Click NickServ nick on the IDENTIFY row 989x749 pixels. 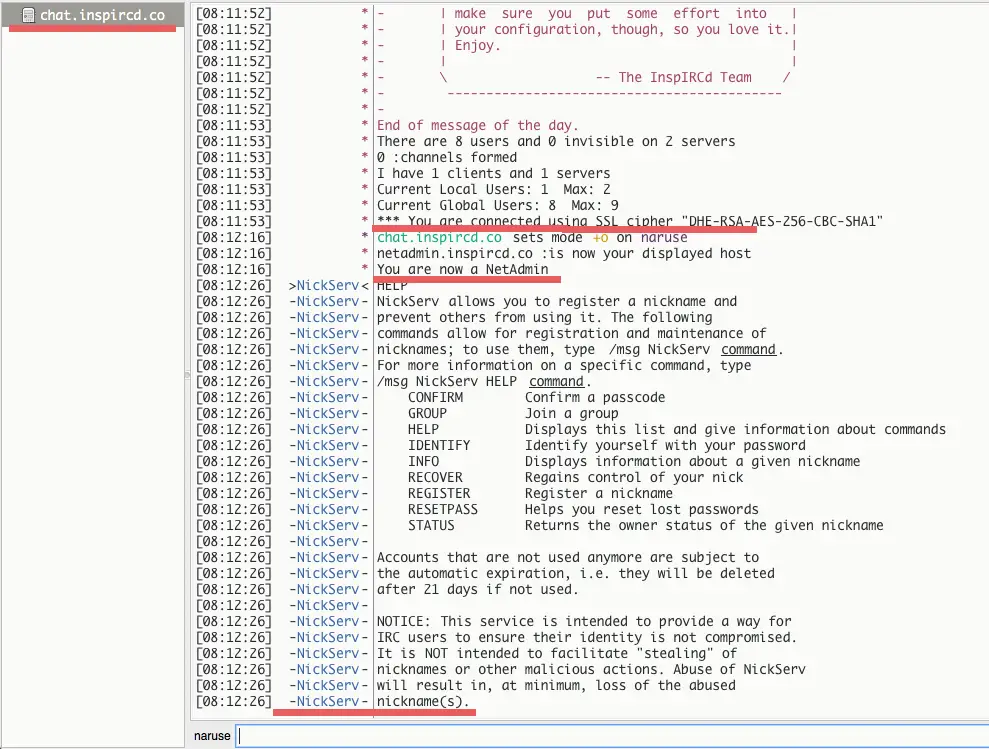coord(327,445)
